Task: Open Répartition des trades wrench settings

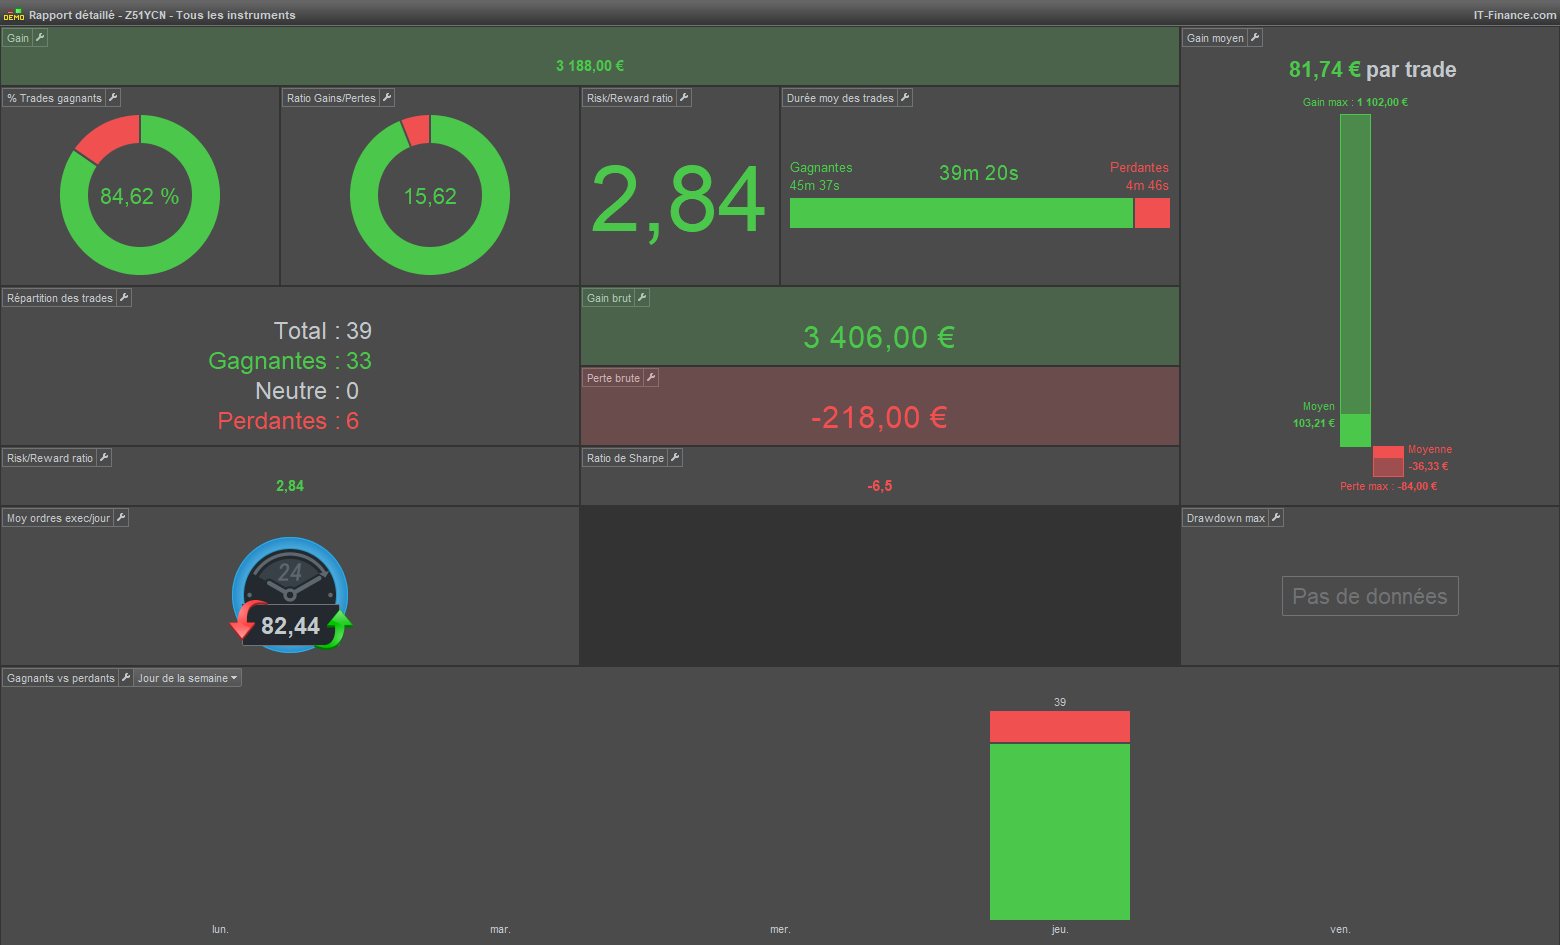Action: click(124, 298)
